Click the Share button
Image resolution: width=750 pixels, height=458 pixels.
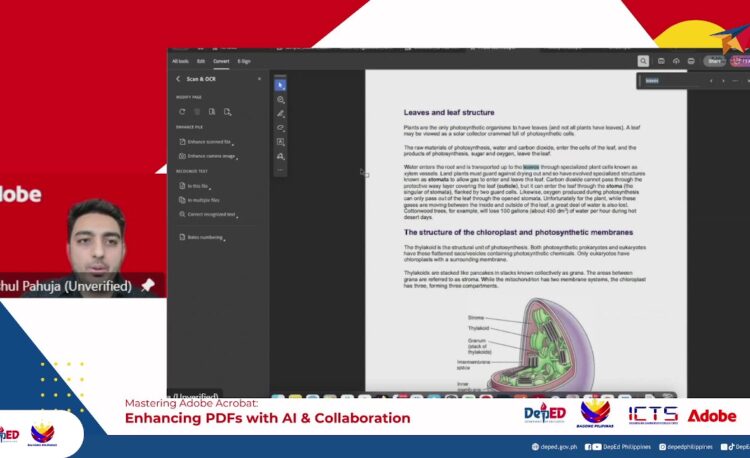click(x=714, y=61)
